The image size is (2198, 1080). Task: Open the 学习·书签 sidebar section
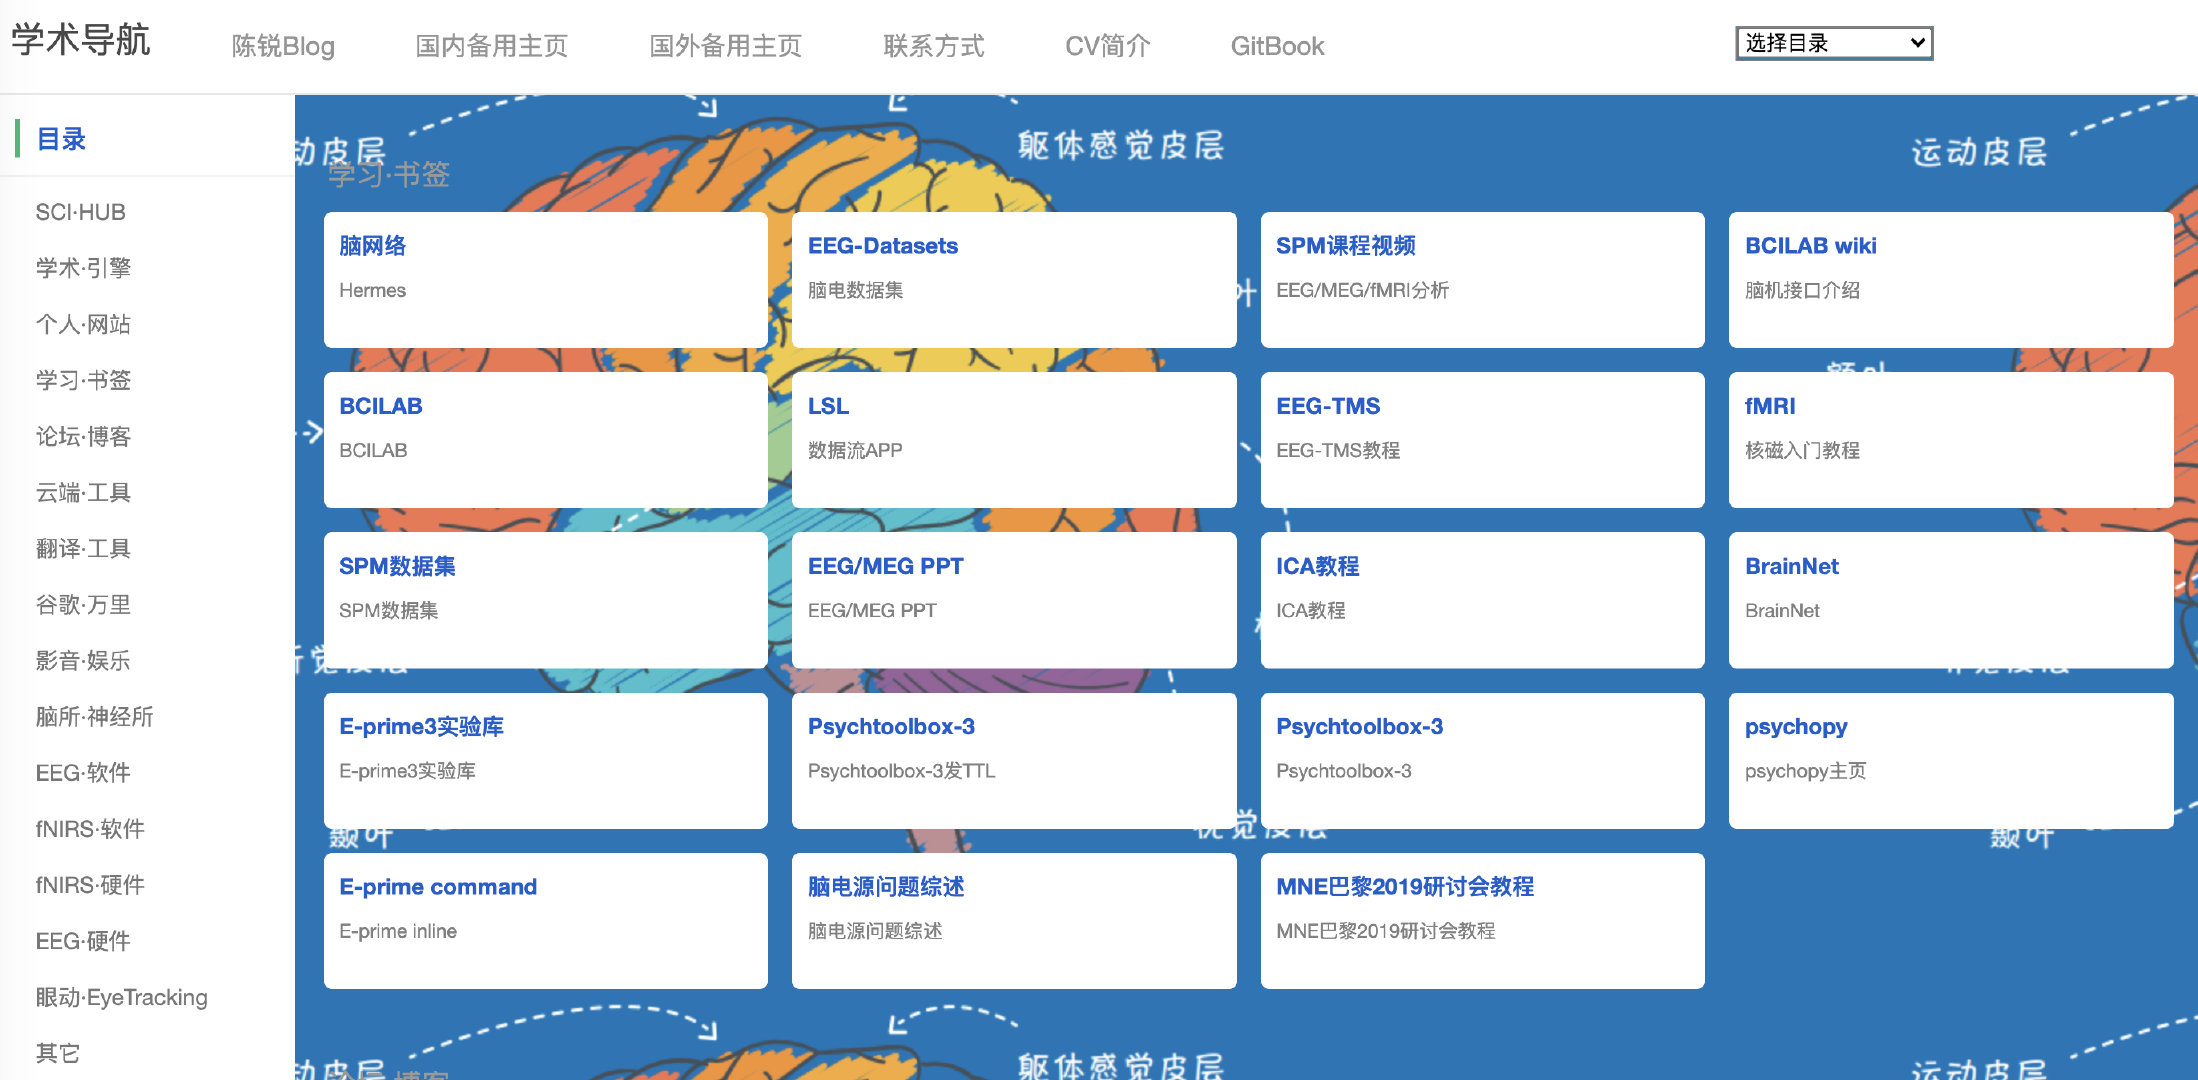click(84, 380)
